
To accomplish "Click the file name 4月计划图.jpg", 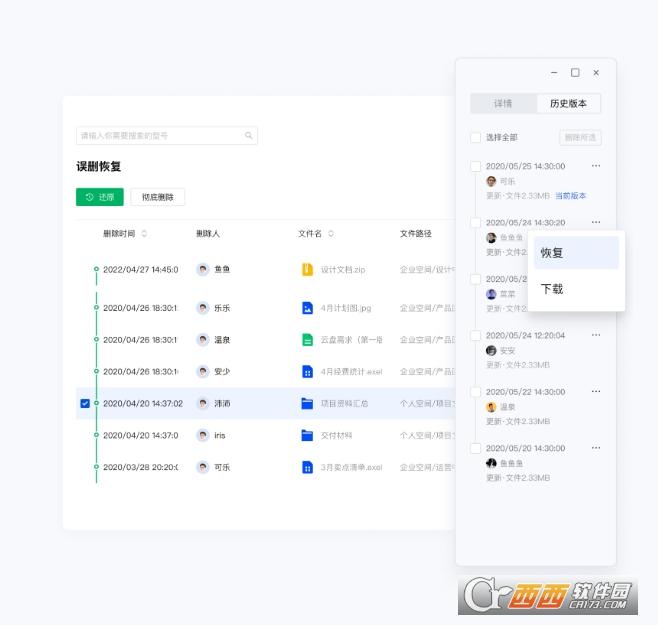I will 346,308.
